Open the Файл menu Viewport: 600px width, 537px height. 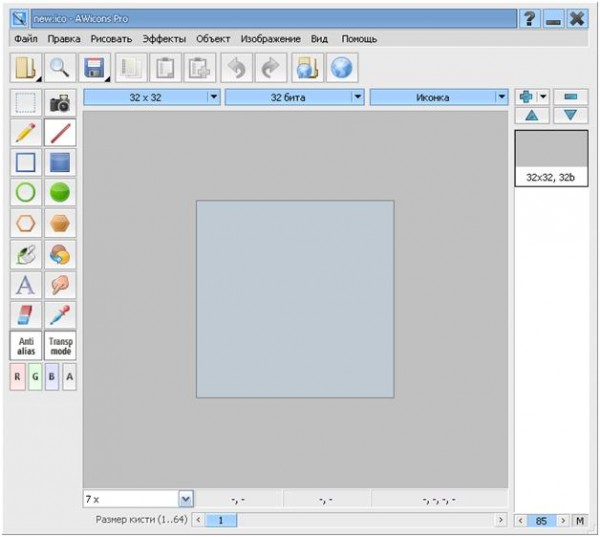(26, 39)
